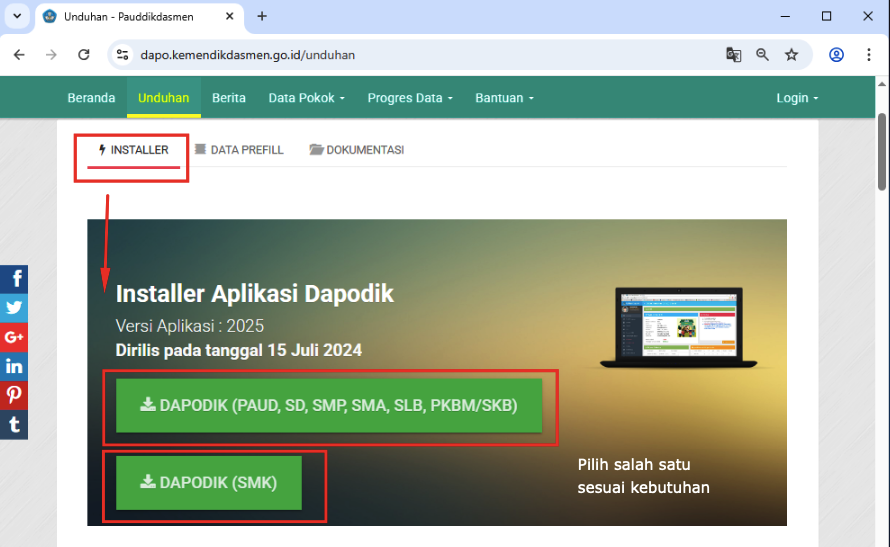Open tab search dropdown arrow
Image resolution: width=890 pixels, height=547 pixels.
click(x=17, y=16)
